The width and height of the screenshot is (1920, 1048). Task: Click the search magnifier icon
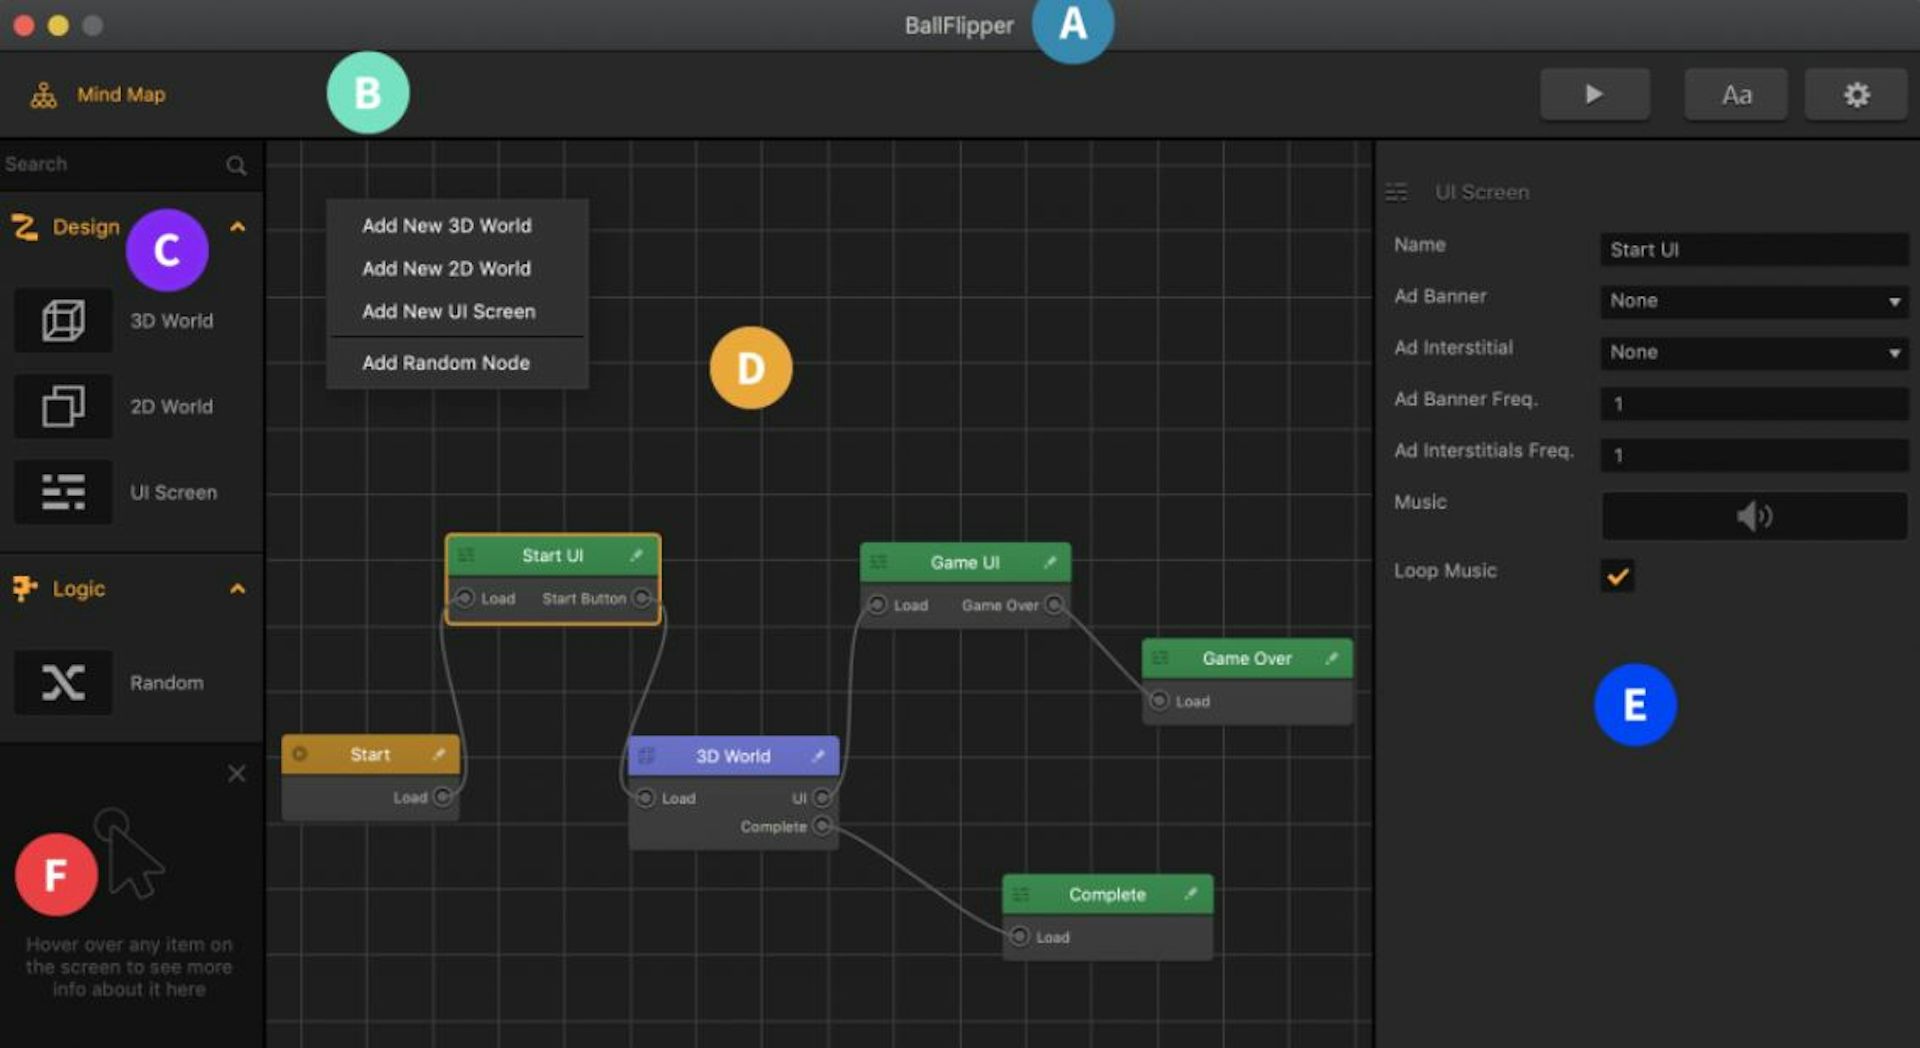point(236,165)
